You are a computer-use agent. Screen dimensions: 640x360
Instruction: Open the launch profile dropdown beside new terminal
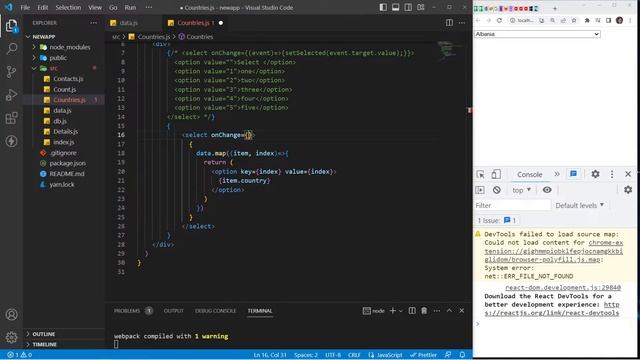tap(401, 311)
